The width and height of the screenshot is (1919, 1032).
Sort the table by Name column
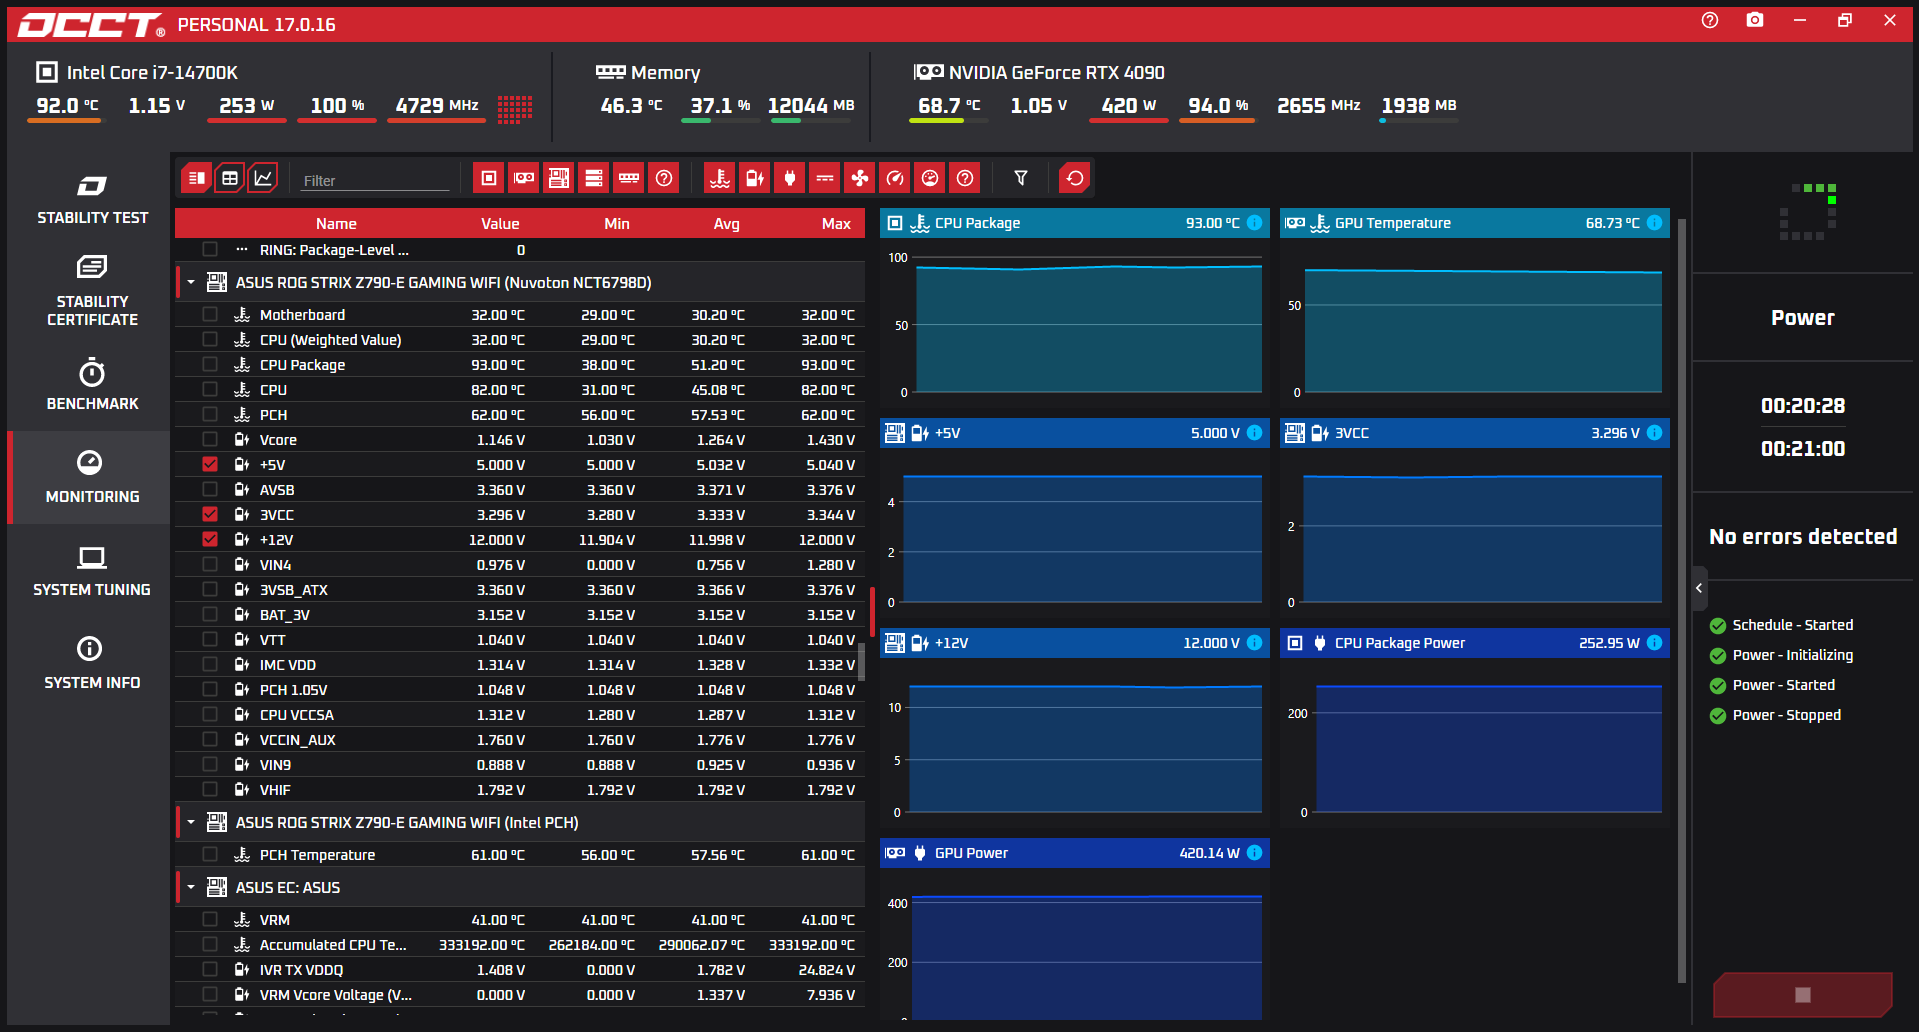pos(336,223)
